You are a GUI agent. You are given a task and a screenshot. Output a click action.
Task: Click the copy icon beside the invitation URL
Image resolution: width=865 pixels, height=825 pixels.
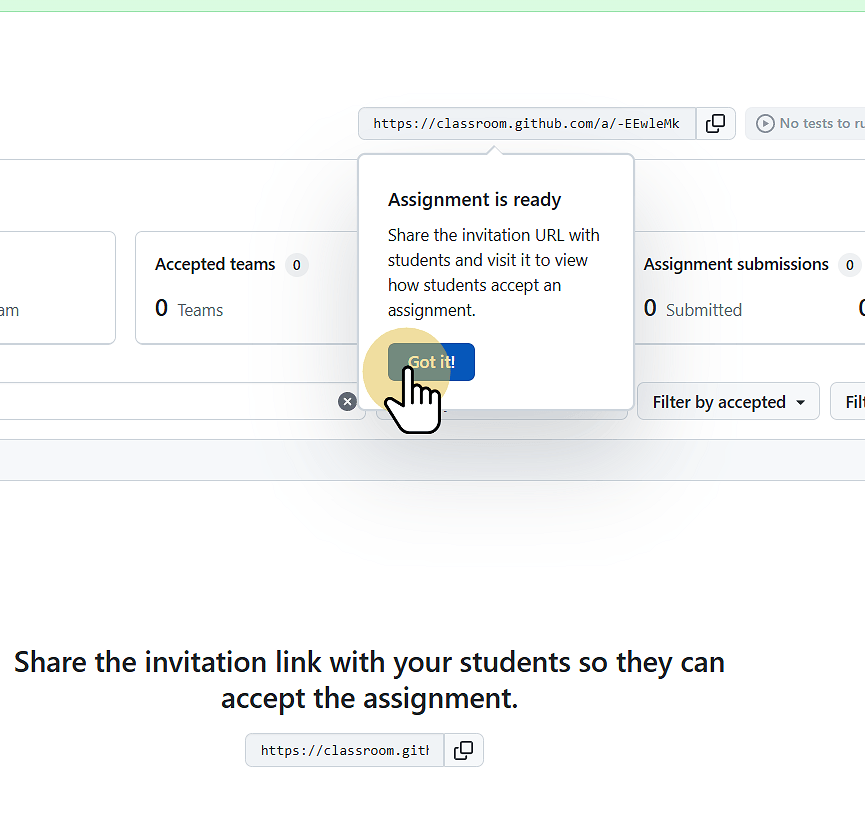pos(716,123)
